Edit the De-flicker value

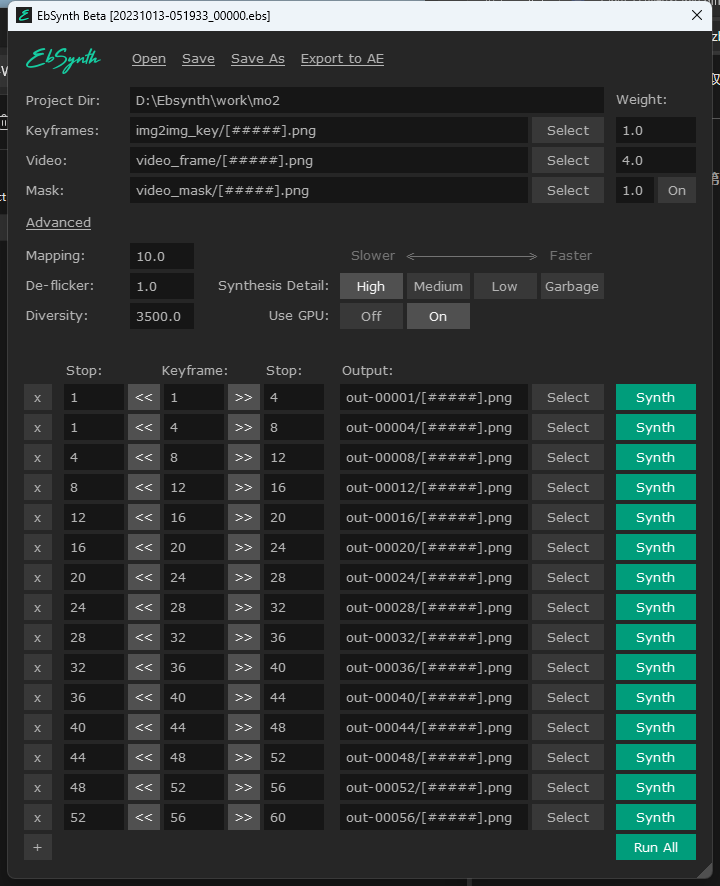(x=162, y=286)
